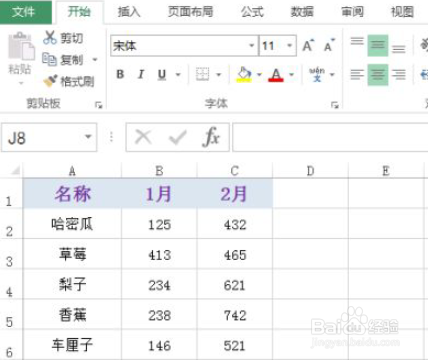Expand the fill color dropdown arrow
This screenshot has height=360, width=428.
[x=259, y=74]
